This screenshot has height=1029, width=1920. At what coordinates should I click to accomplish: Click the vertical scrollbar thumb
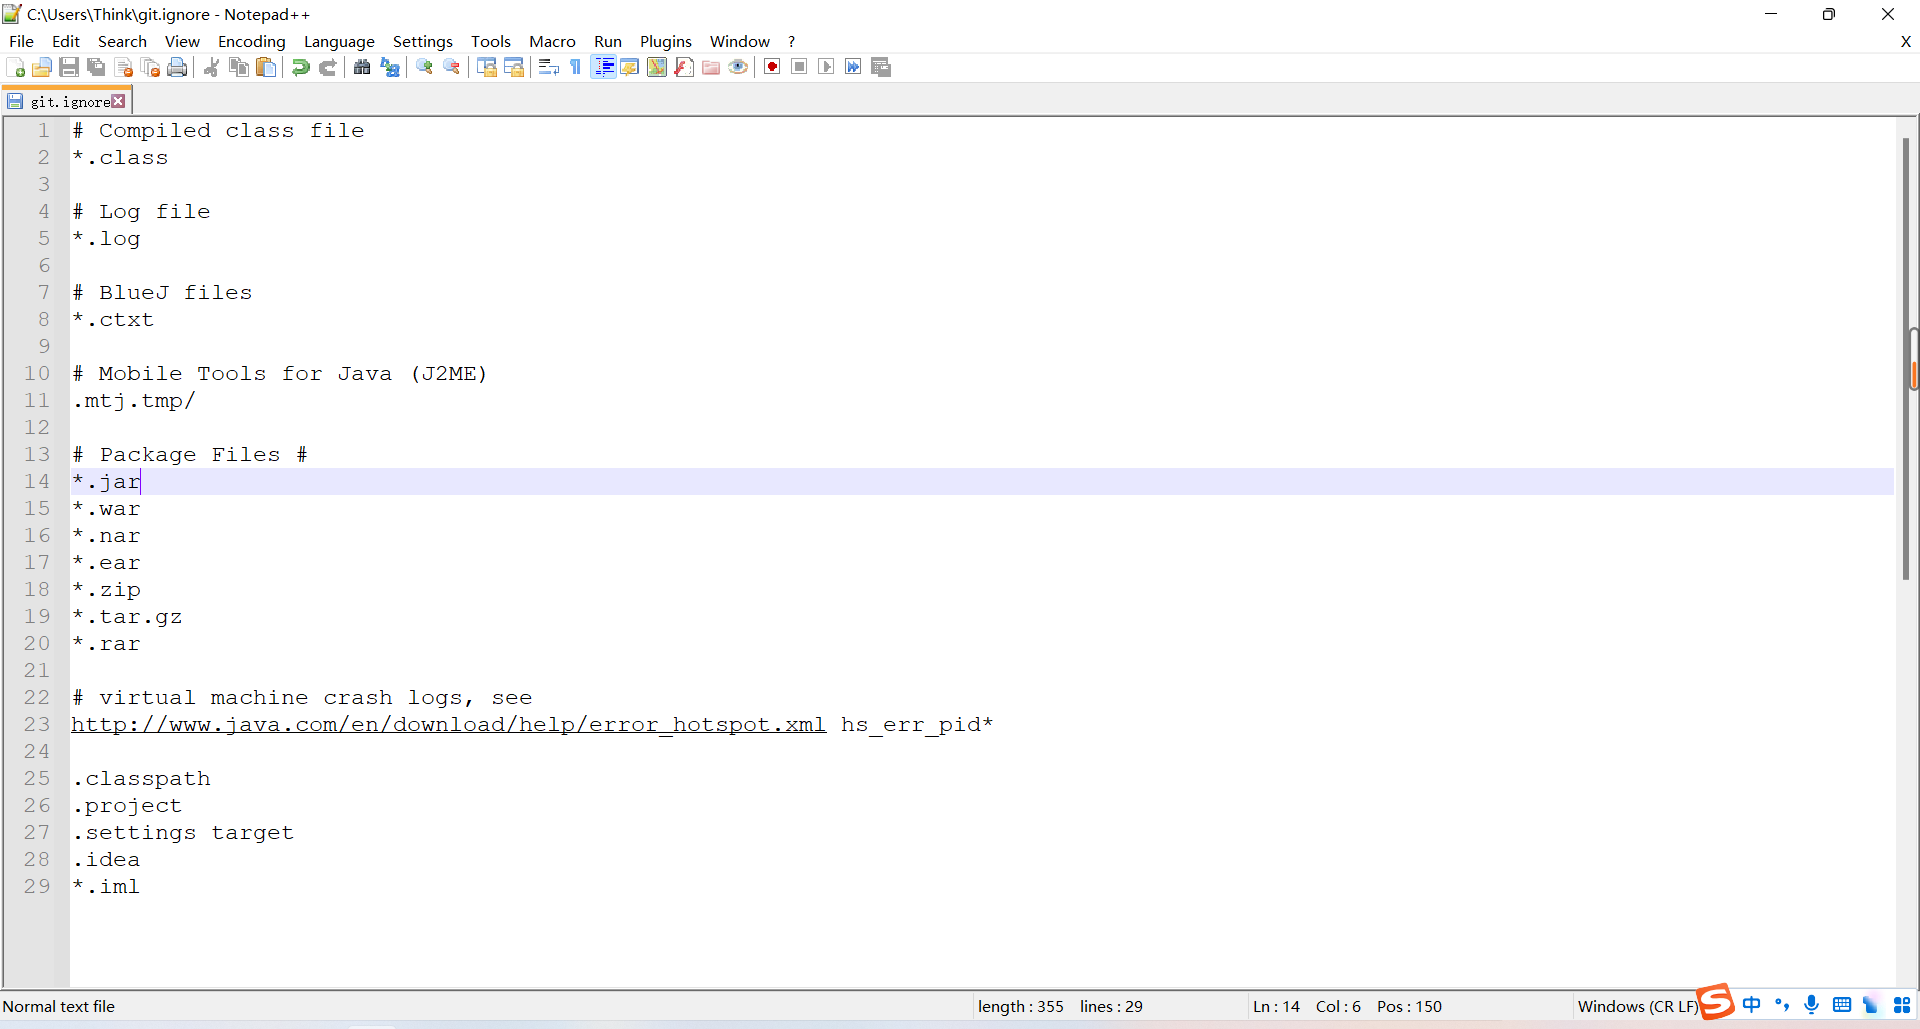(1906, 358)
